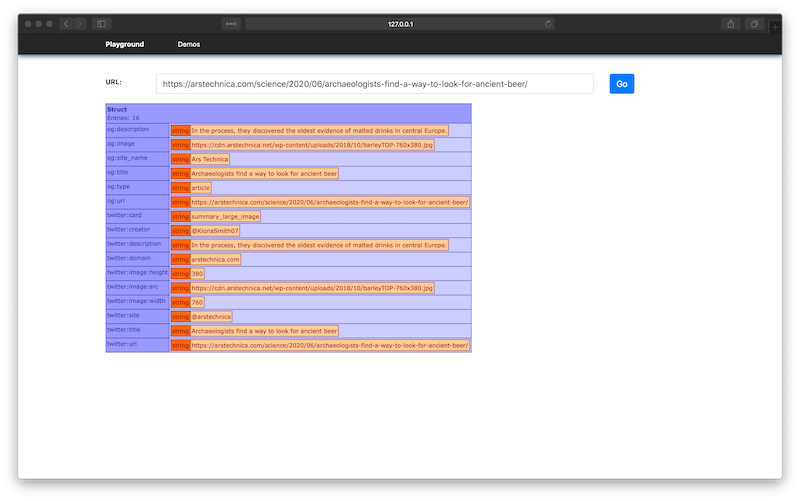The height and width of the screenshot is (501, 800).
Task: Click the 'summary_large_image' value
Action: 226,216
